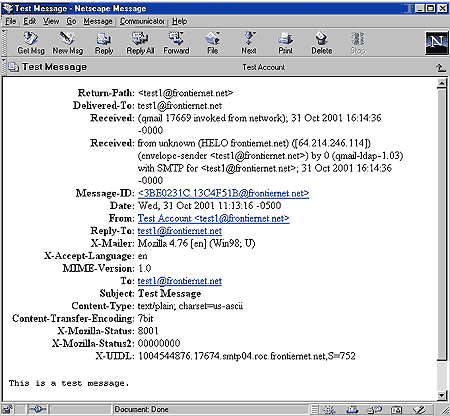Click the X-Mozilla-Status2 value "00000000"

(159, 343)
